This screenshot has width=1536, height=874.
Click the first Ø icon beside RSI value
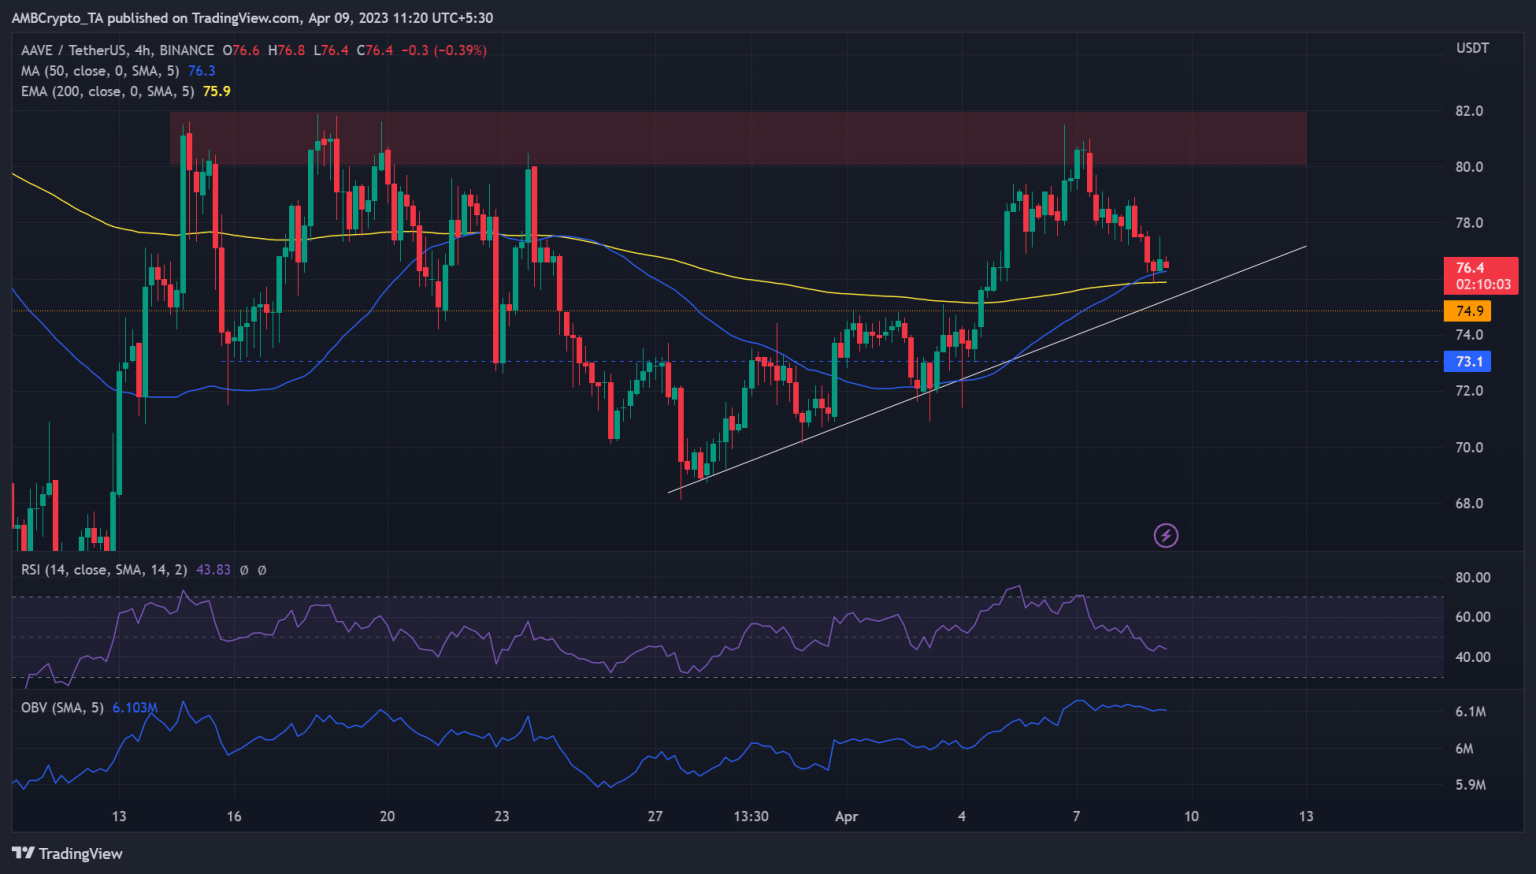[x=245, y=569]
